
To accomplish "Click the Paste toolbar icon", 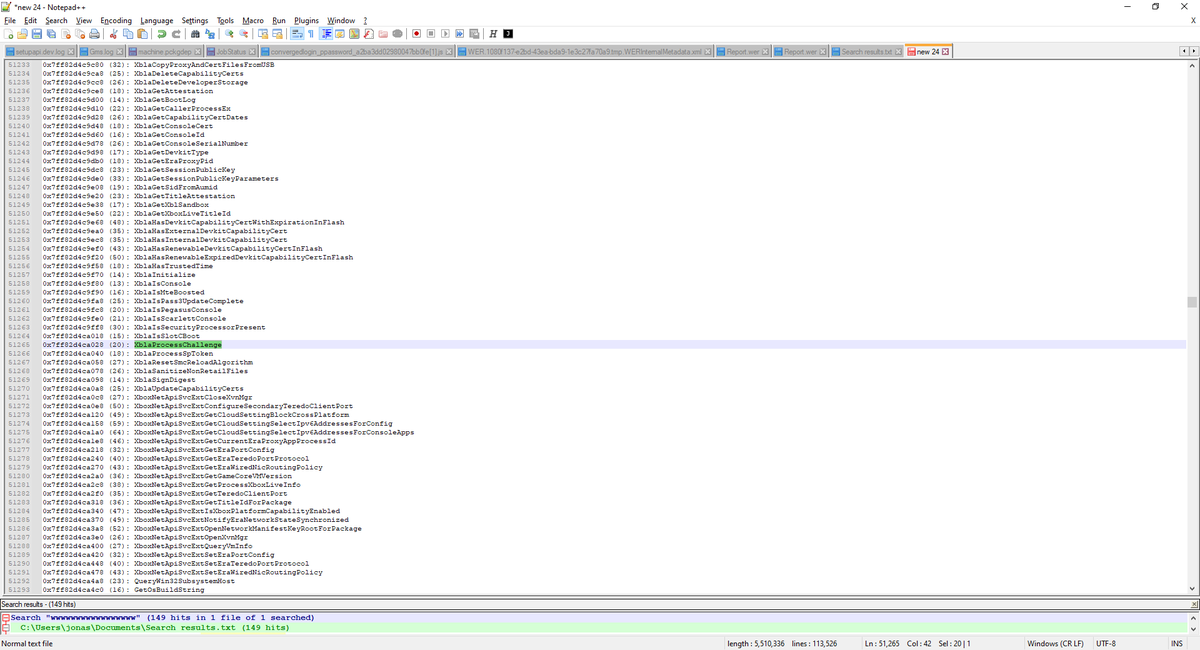I will 142,34.
